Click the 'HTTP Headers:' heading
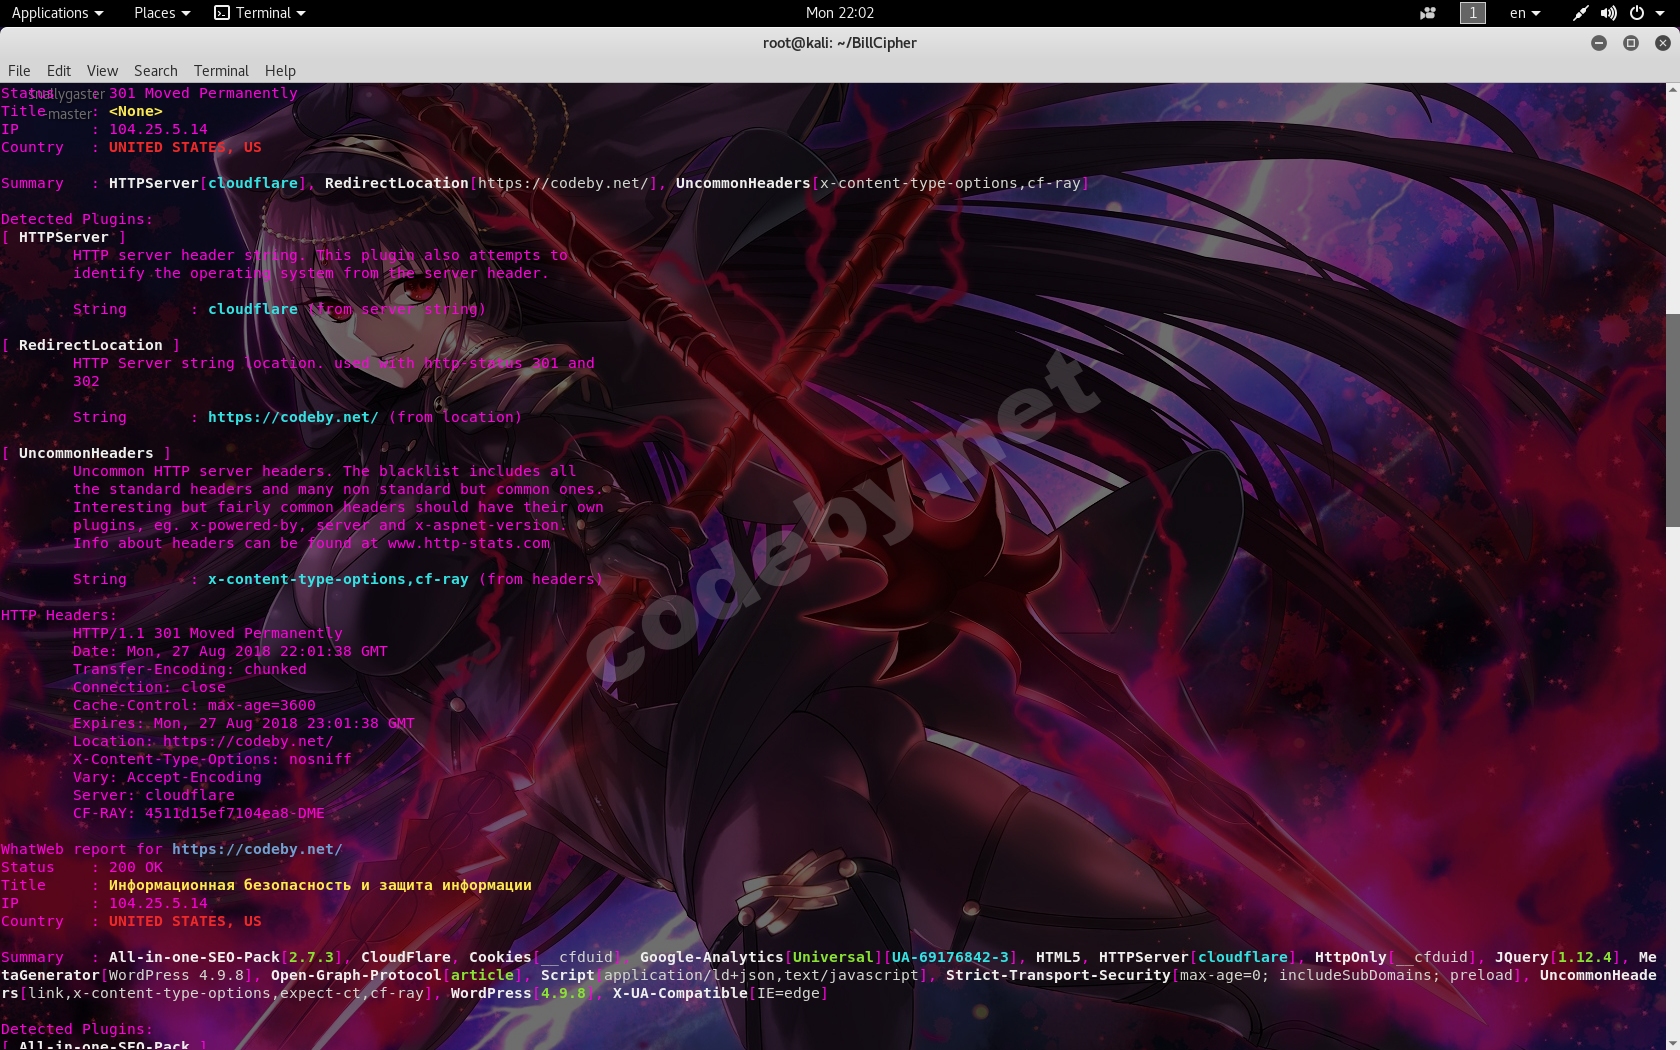 (59, 615)
